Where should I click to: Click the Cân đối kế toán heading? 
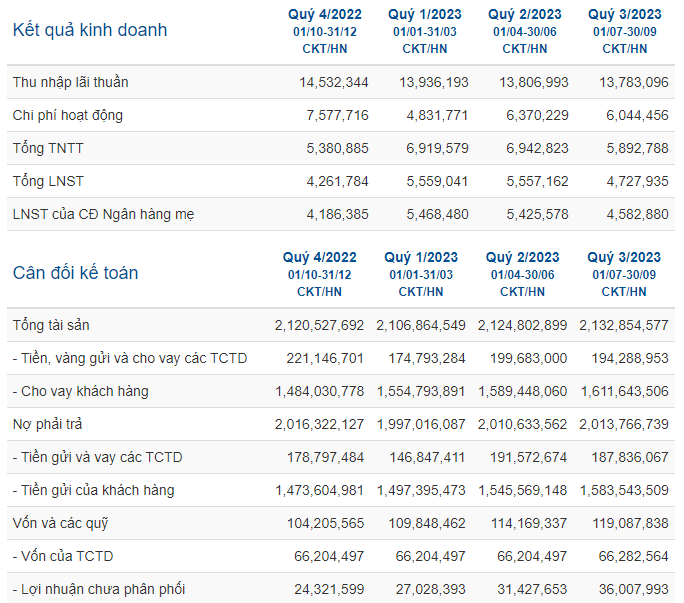(75, 273)
